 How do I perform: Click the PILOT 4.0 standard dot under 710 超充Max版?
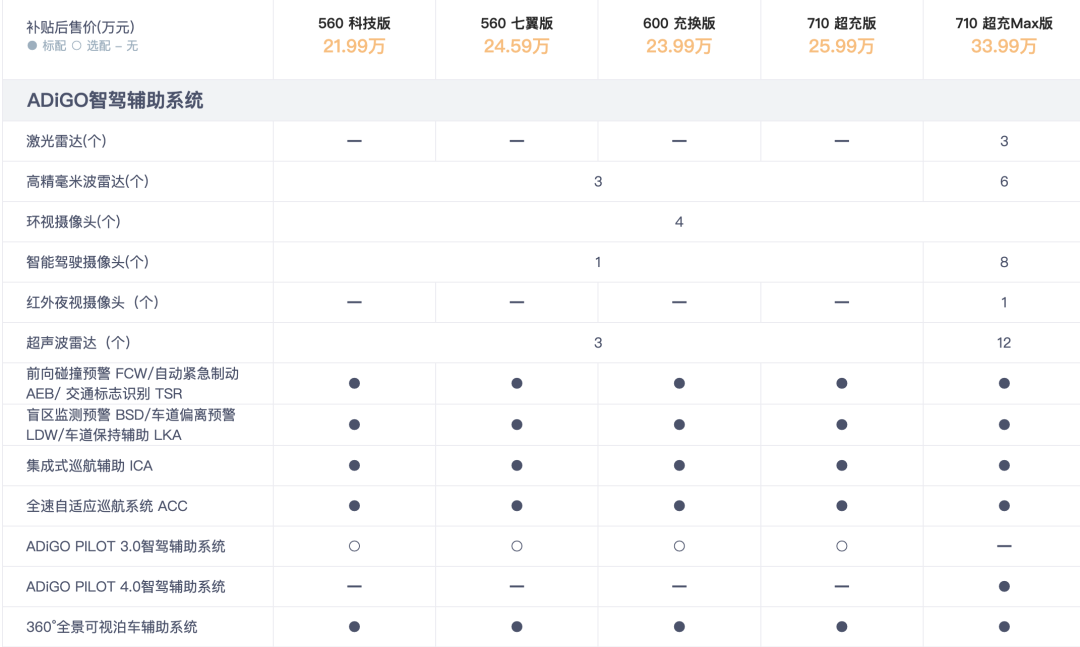1004,586
